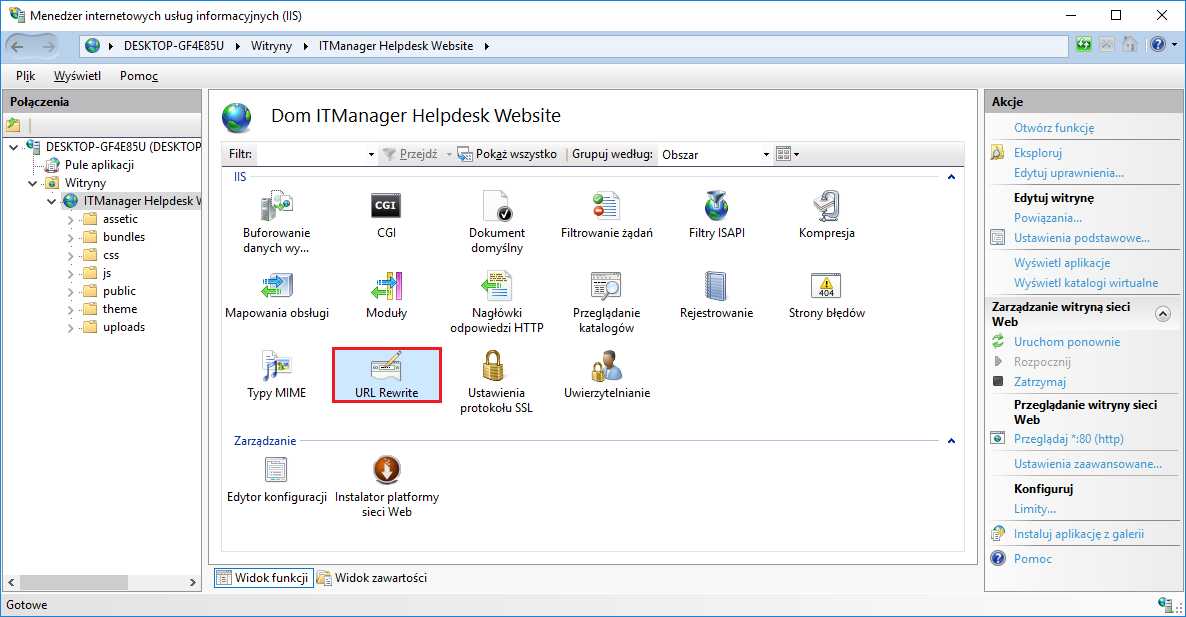Image resolution: width=1186 pixels, height=617 pixels.
Task: Open the Grupuj według Obszar dropdown
Action: [x=765, y=154]
